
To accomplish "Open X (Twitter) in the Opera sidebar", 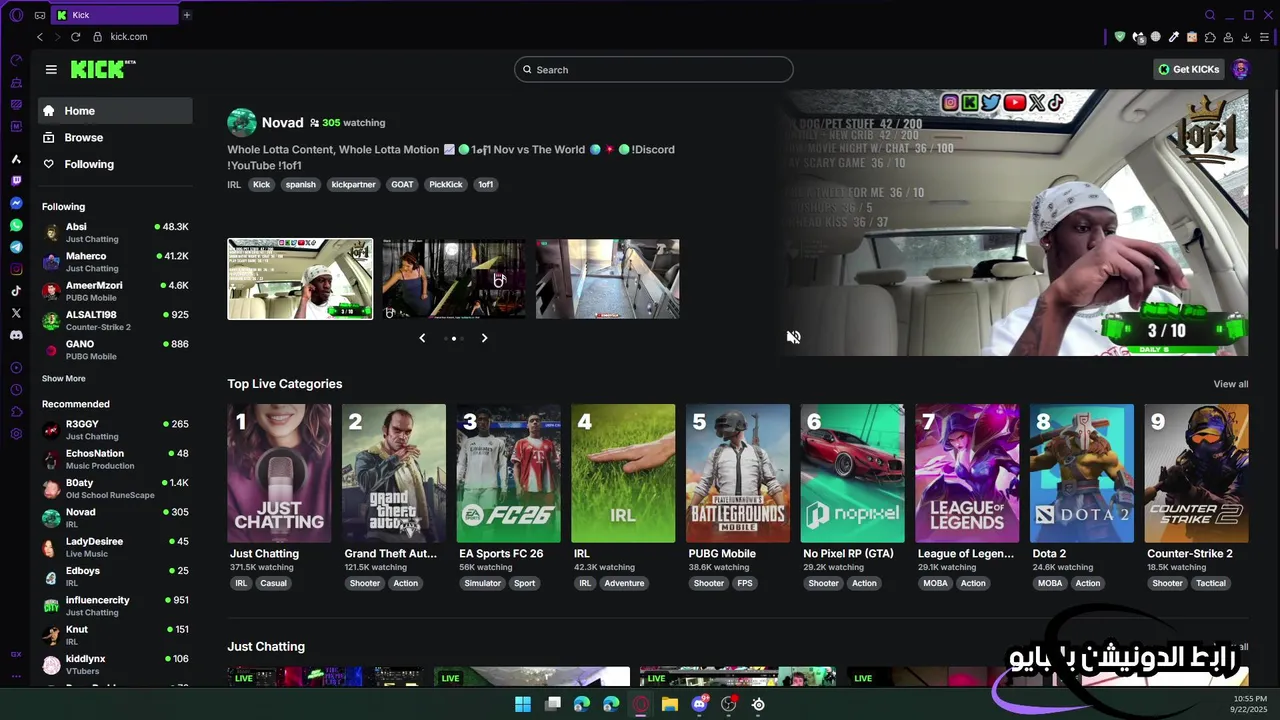I will coord(16,313).
